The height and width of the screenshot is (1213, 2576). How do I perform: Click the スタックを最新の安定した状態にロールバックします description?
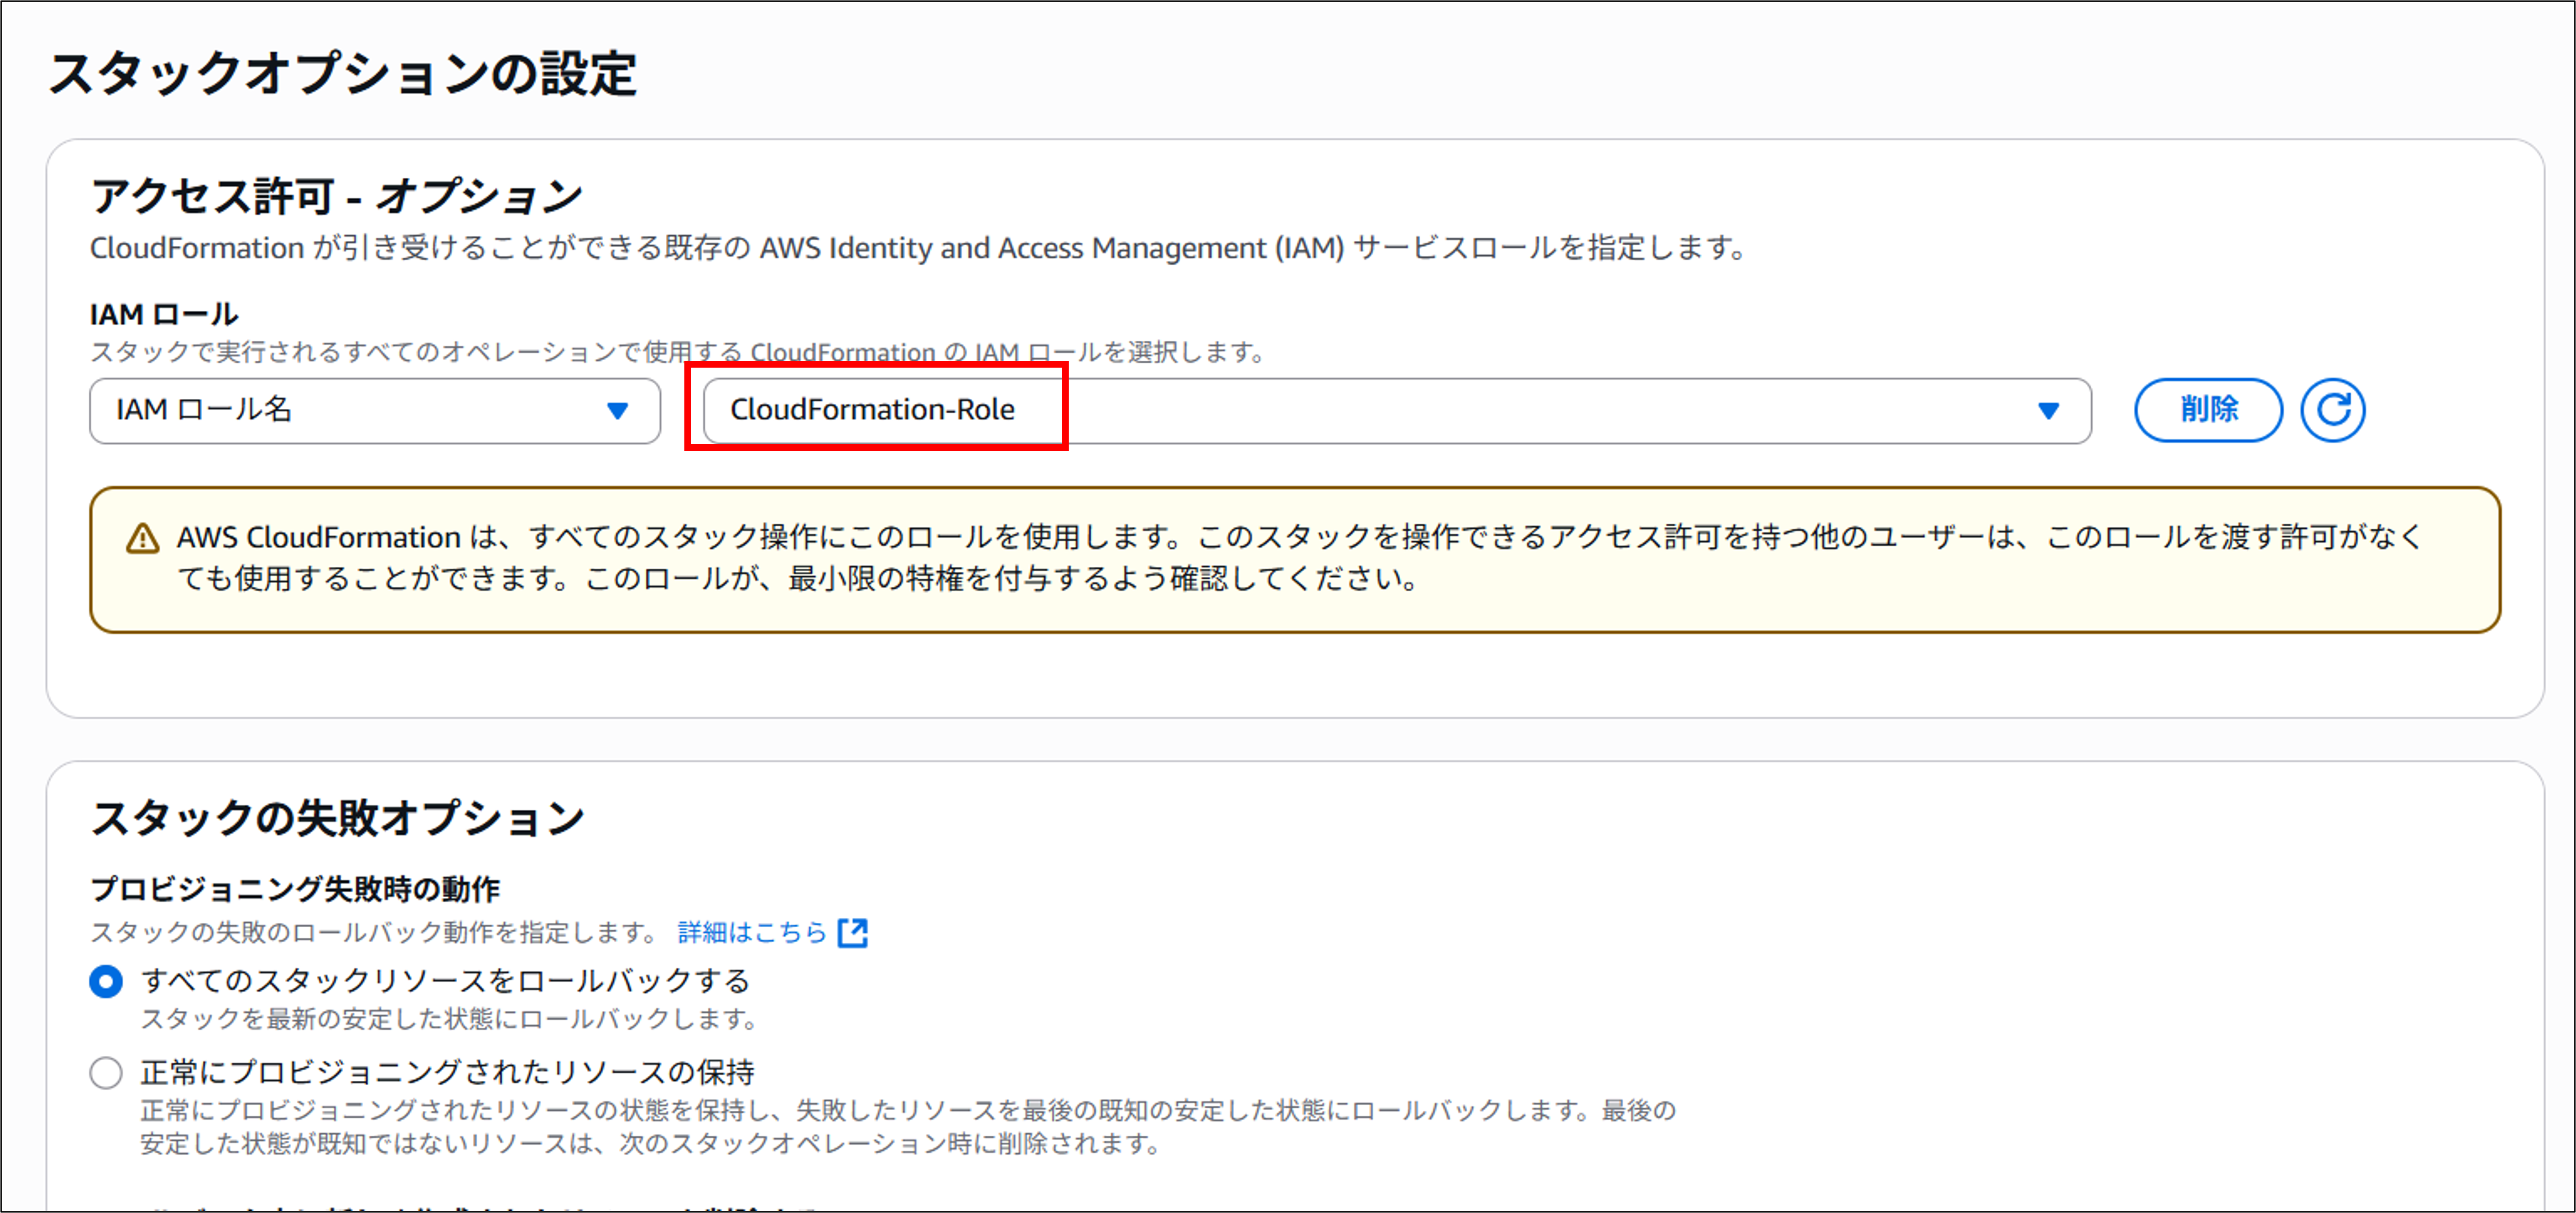click(x=449, y=1019)
